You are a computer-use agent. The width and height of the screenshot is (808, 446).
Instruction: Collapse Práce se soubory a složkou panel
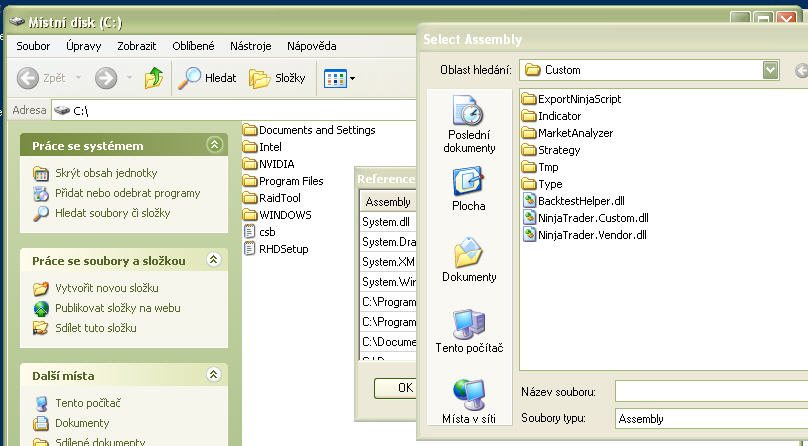[213, 260]
